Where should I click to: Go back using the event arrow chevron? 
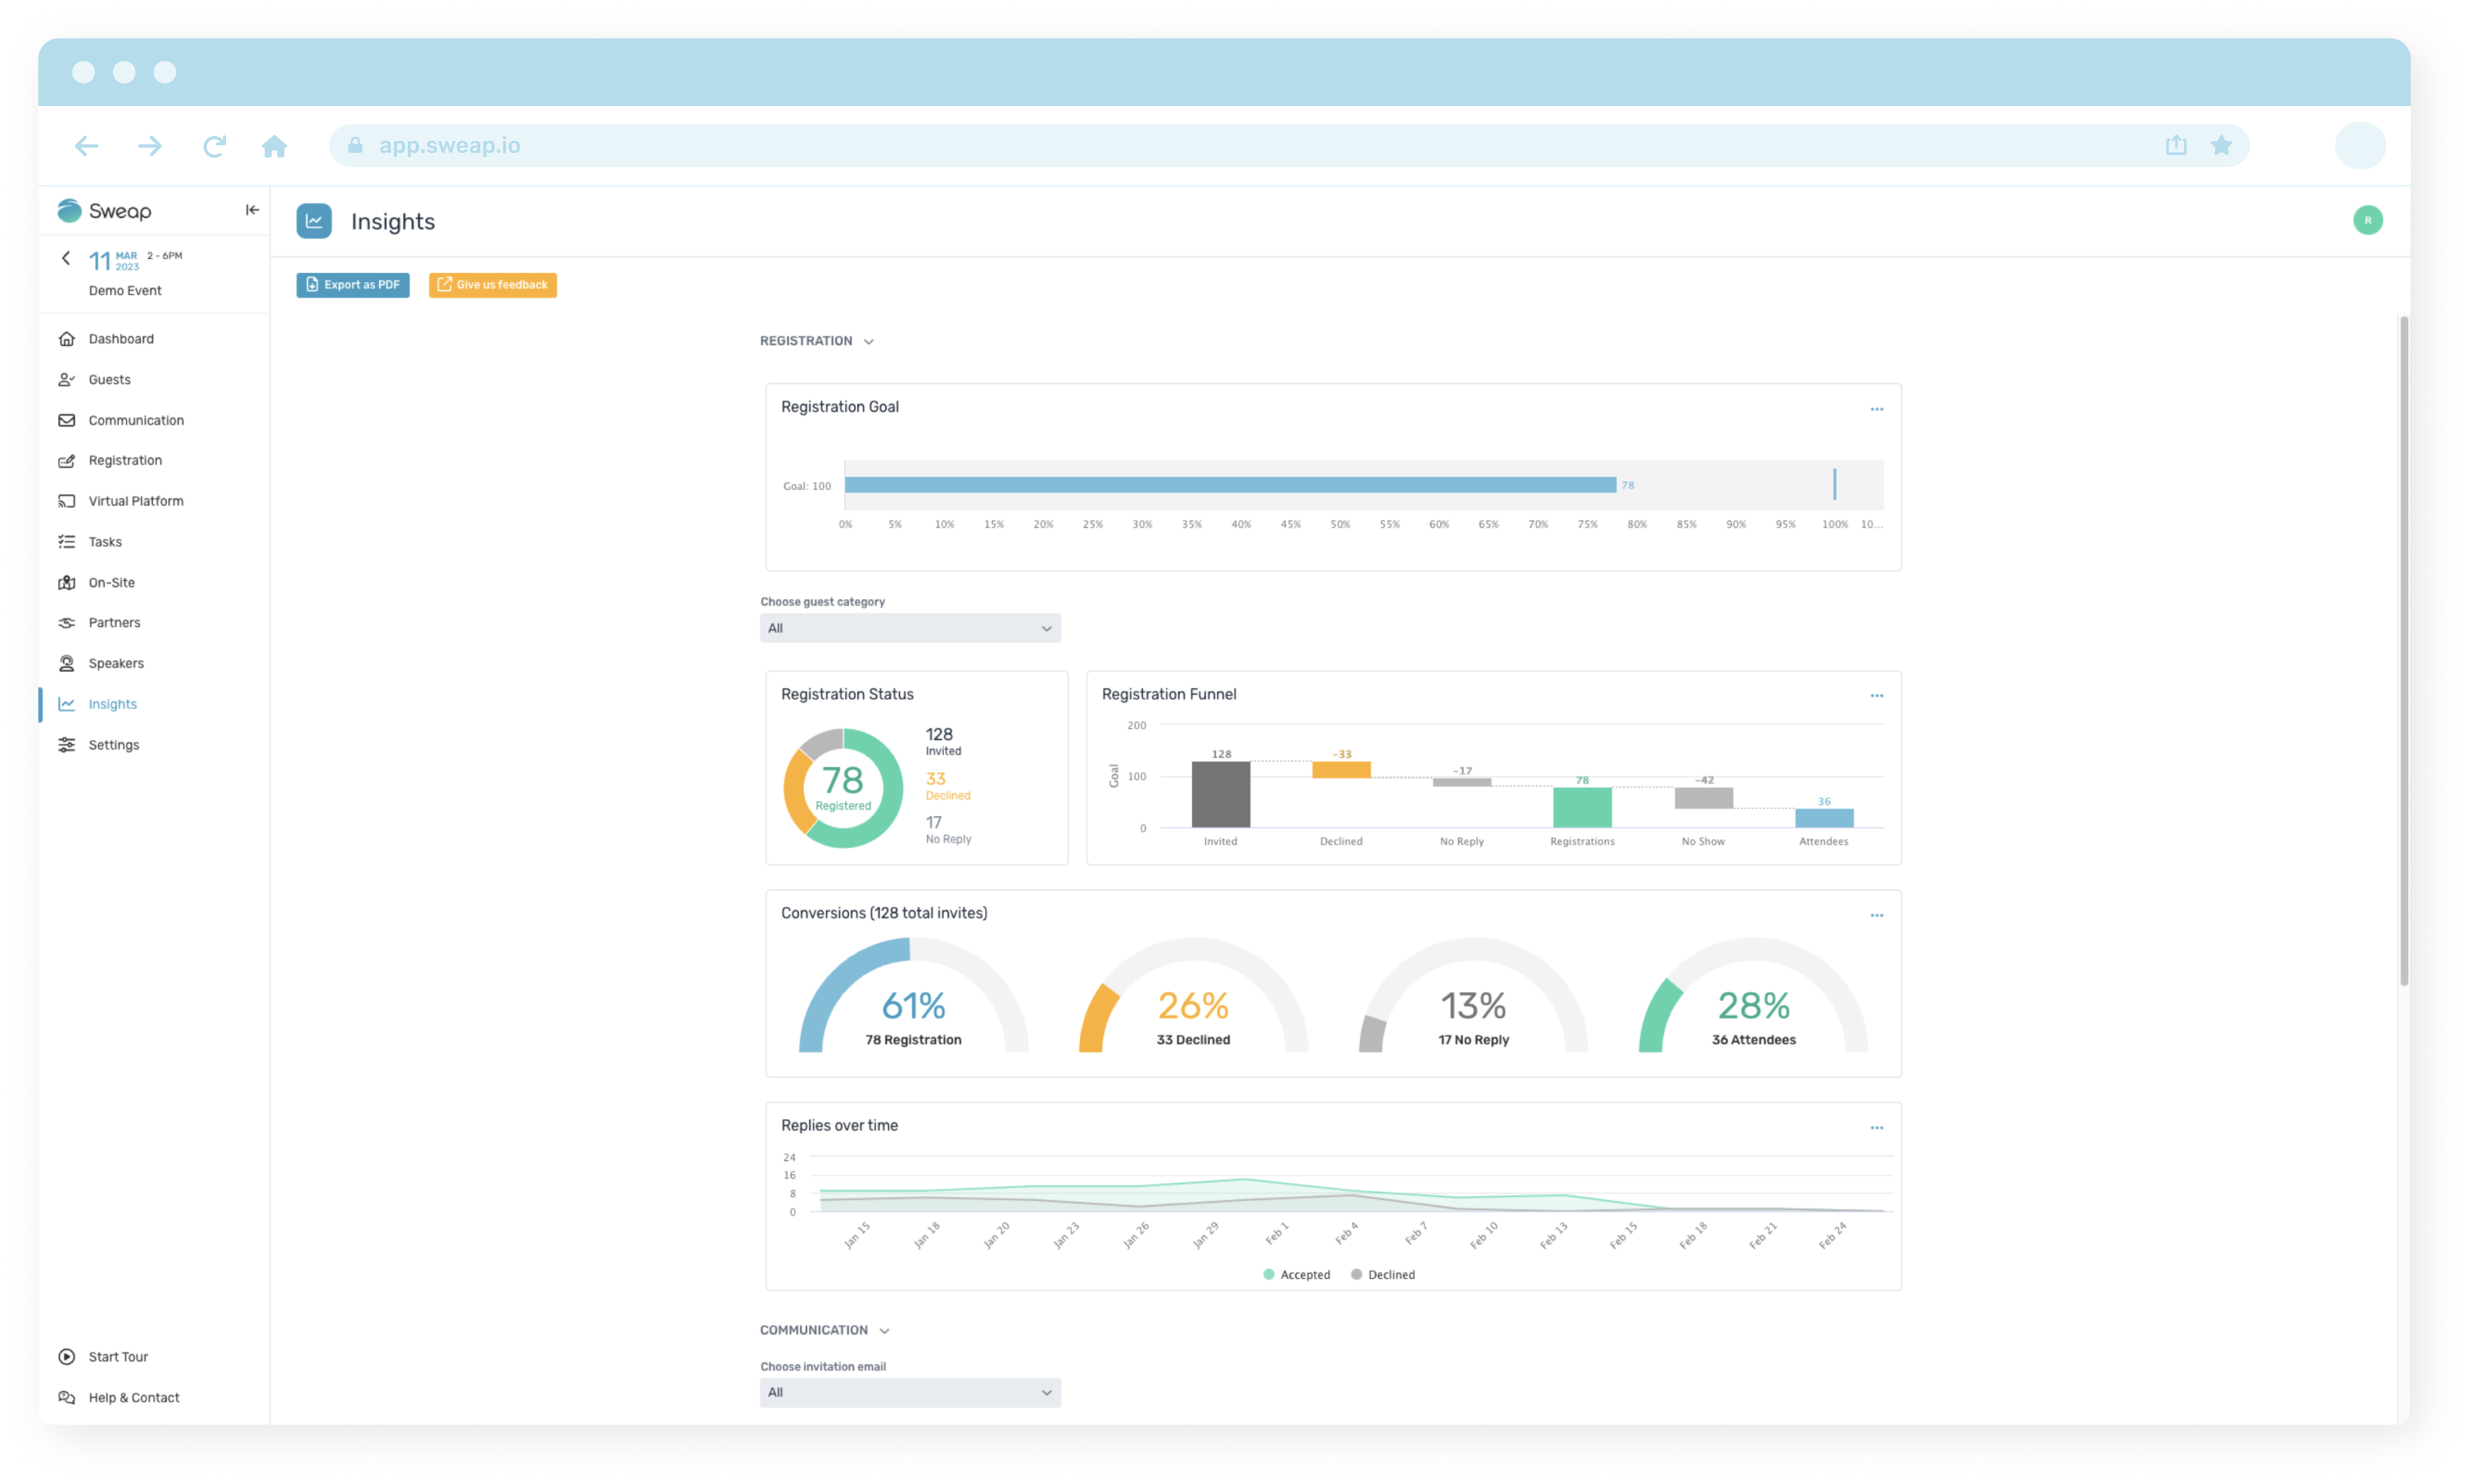coord(66,258)
